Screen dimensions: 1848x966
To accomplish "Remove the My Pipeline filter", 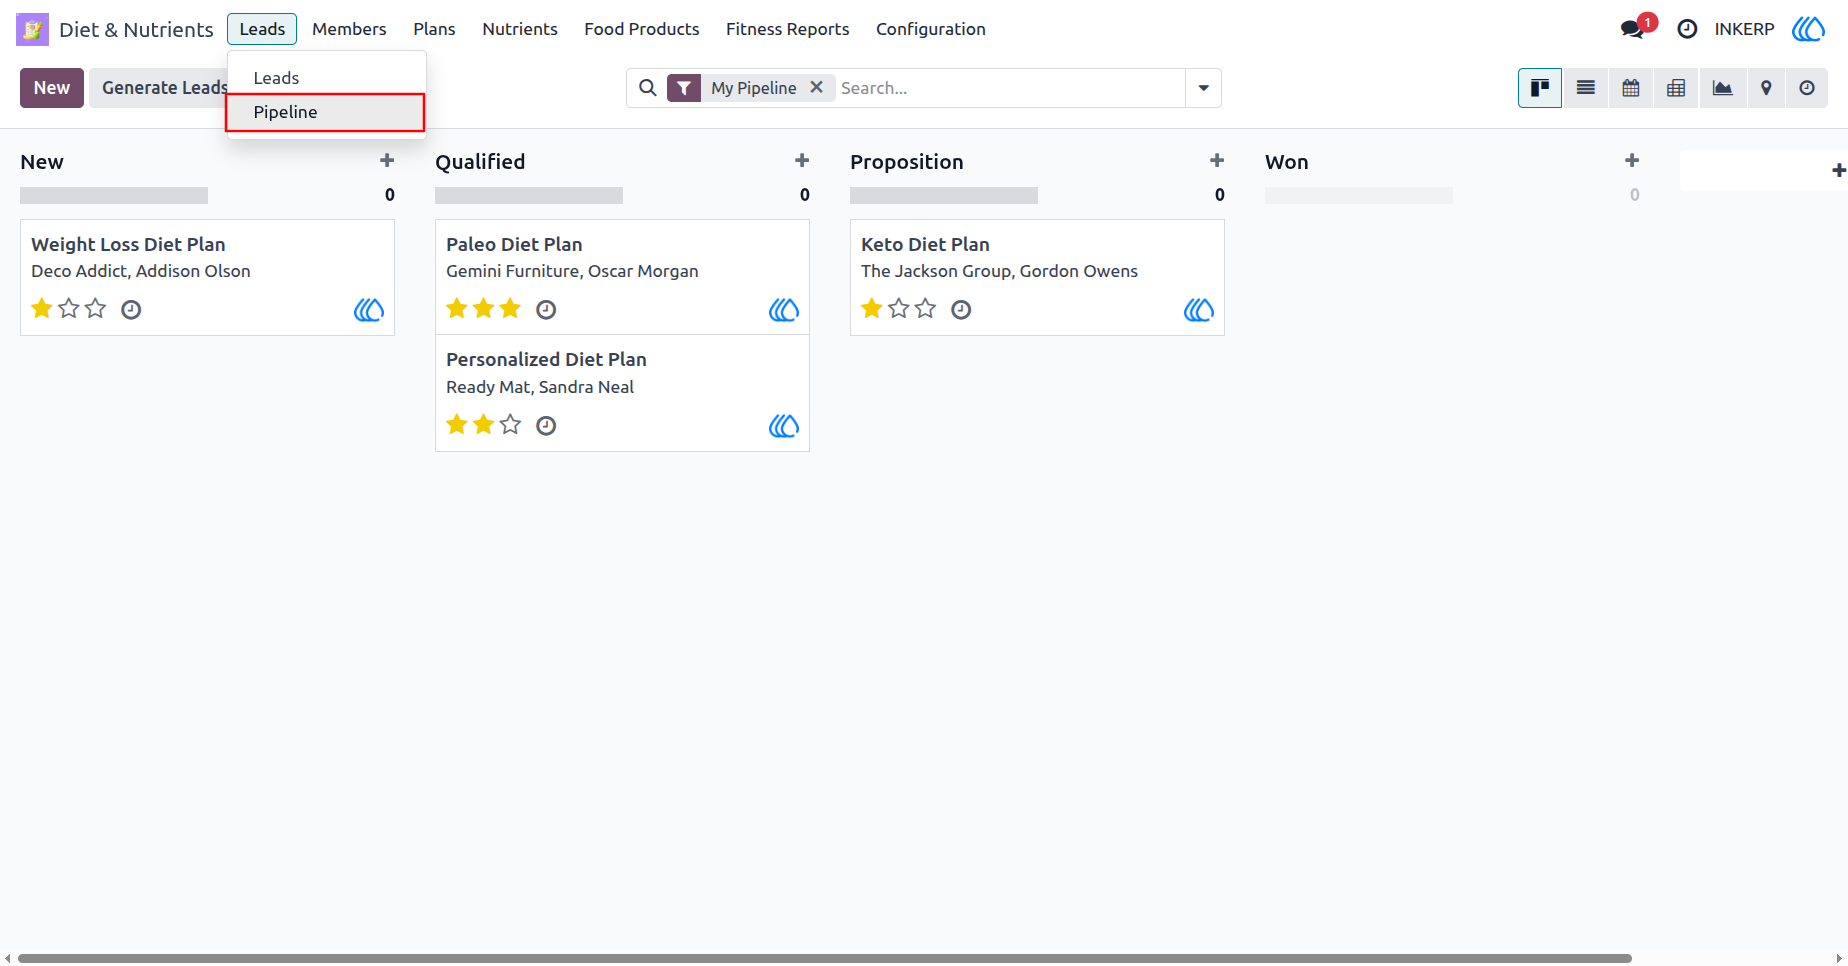I will [x=817, y=87].
